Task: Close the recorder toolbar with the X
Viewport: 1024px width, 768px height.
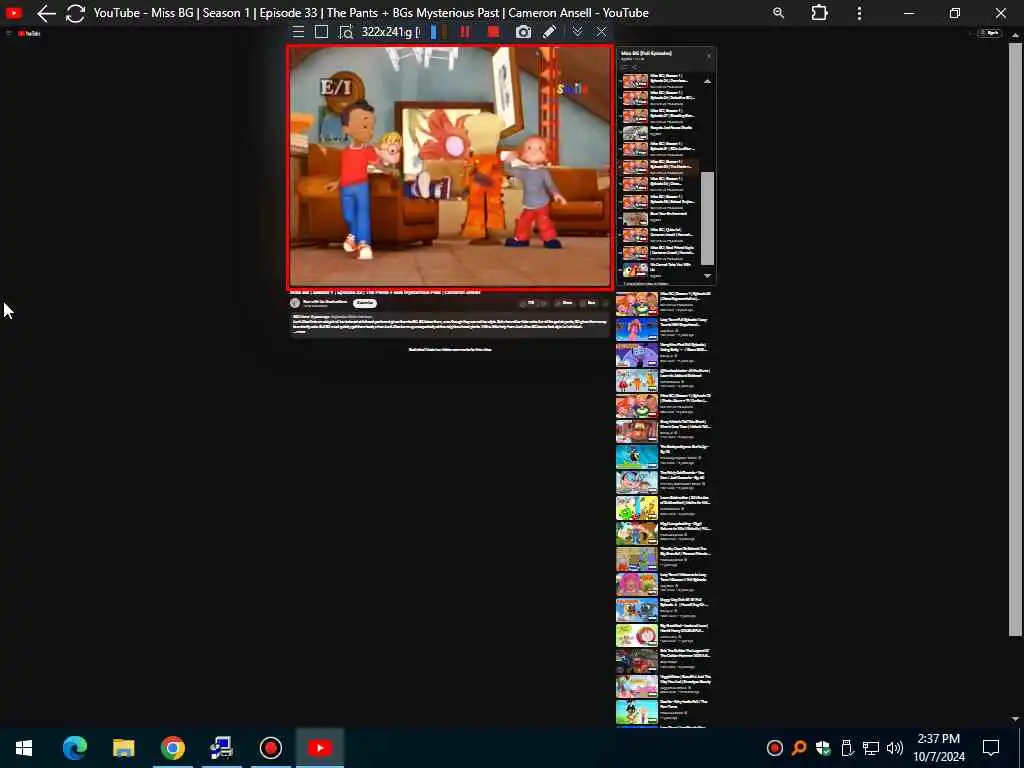Action: [601, 32]
